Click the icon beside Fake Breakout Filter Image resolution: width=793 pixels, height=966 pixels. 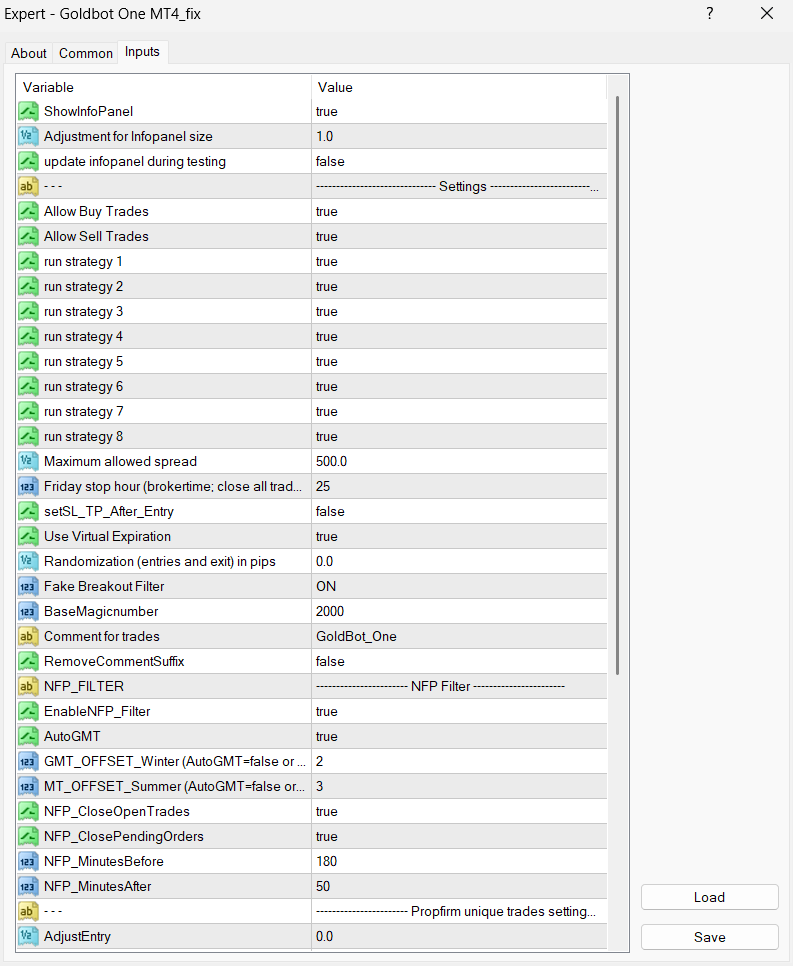click(x=28, y=586)
